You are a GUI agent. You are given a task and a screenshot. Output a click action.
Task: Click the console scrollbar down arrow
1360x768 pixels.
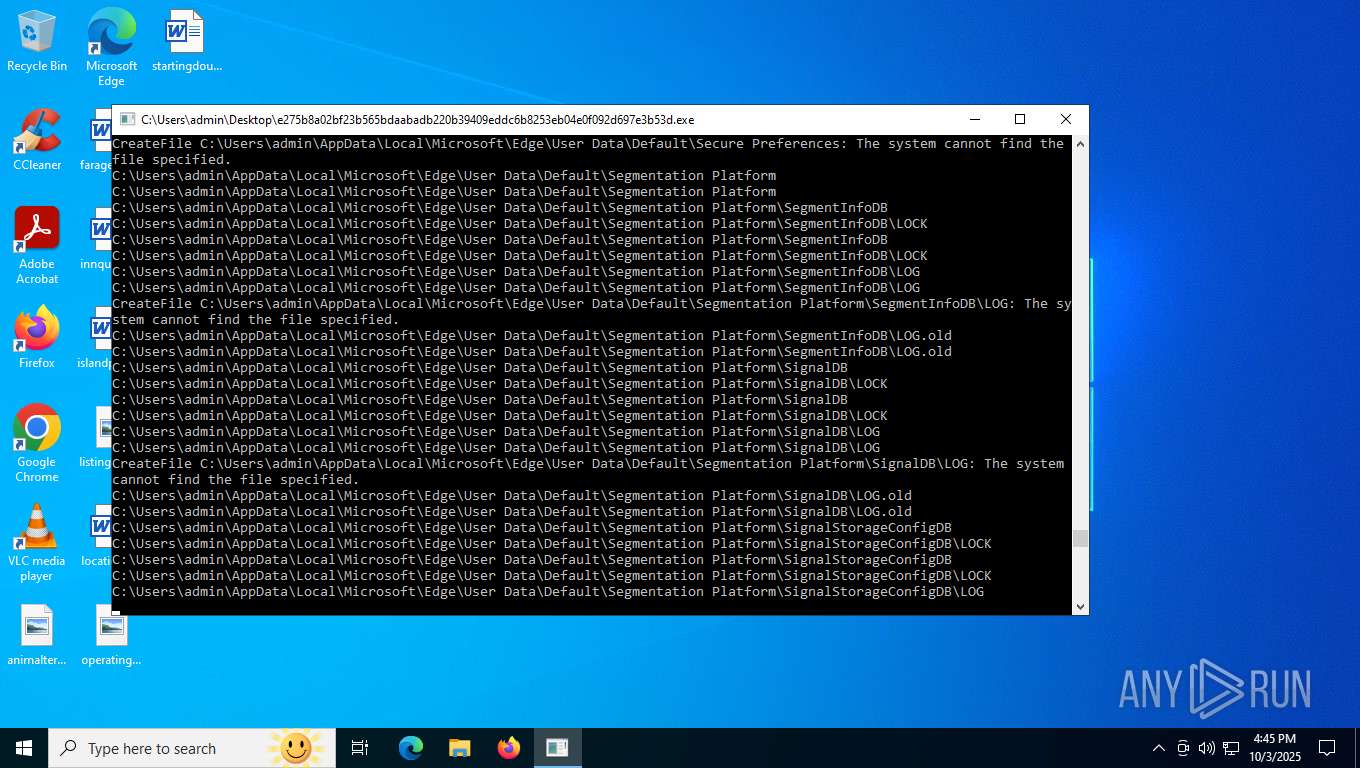click(1080, 606)
